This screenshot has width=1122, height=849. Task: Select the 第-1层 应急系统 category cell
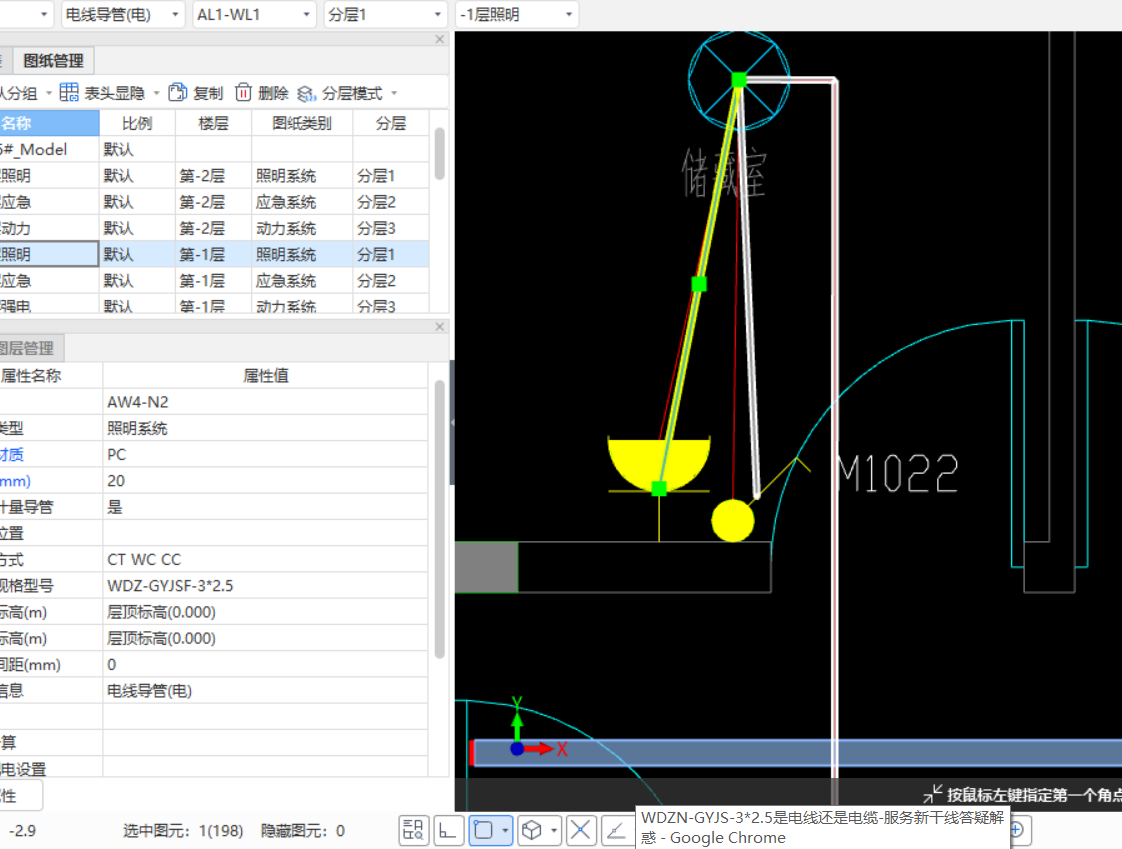pos(302,281)
